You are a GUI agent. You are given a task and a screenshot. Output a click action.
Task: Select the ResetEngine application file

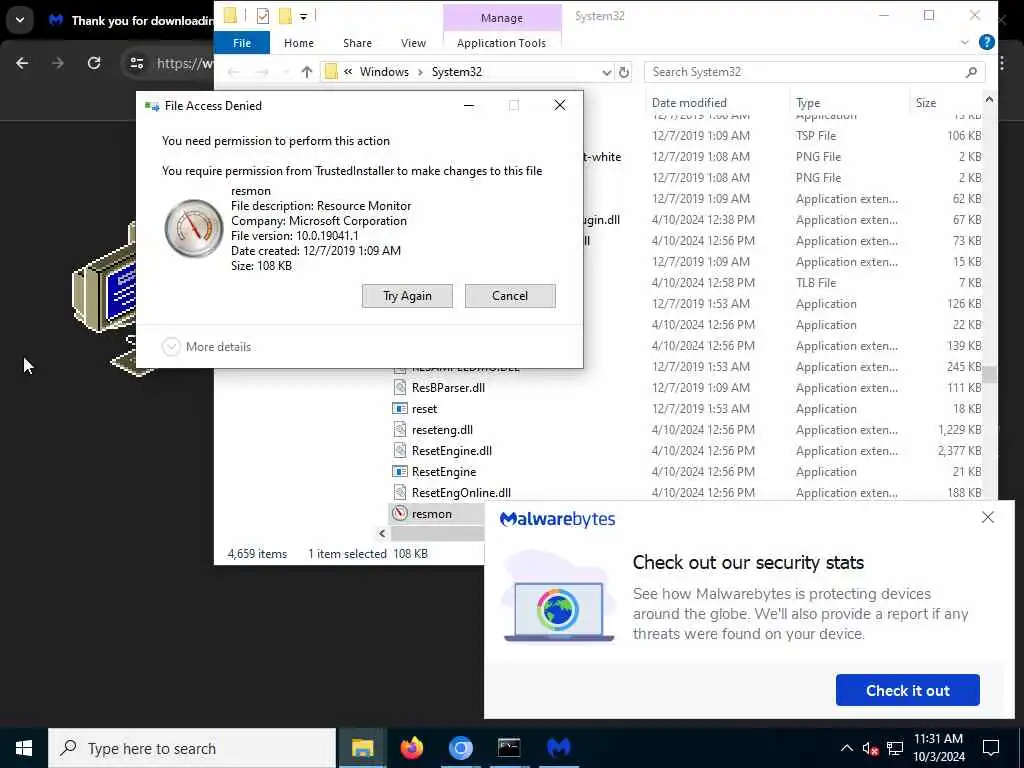[x=444, y=472]
